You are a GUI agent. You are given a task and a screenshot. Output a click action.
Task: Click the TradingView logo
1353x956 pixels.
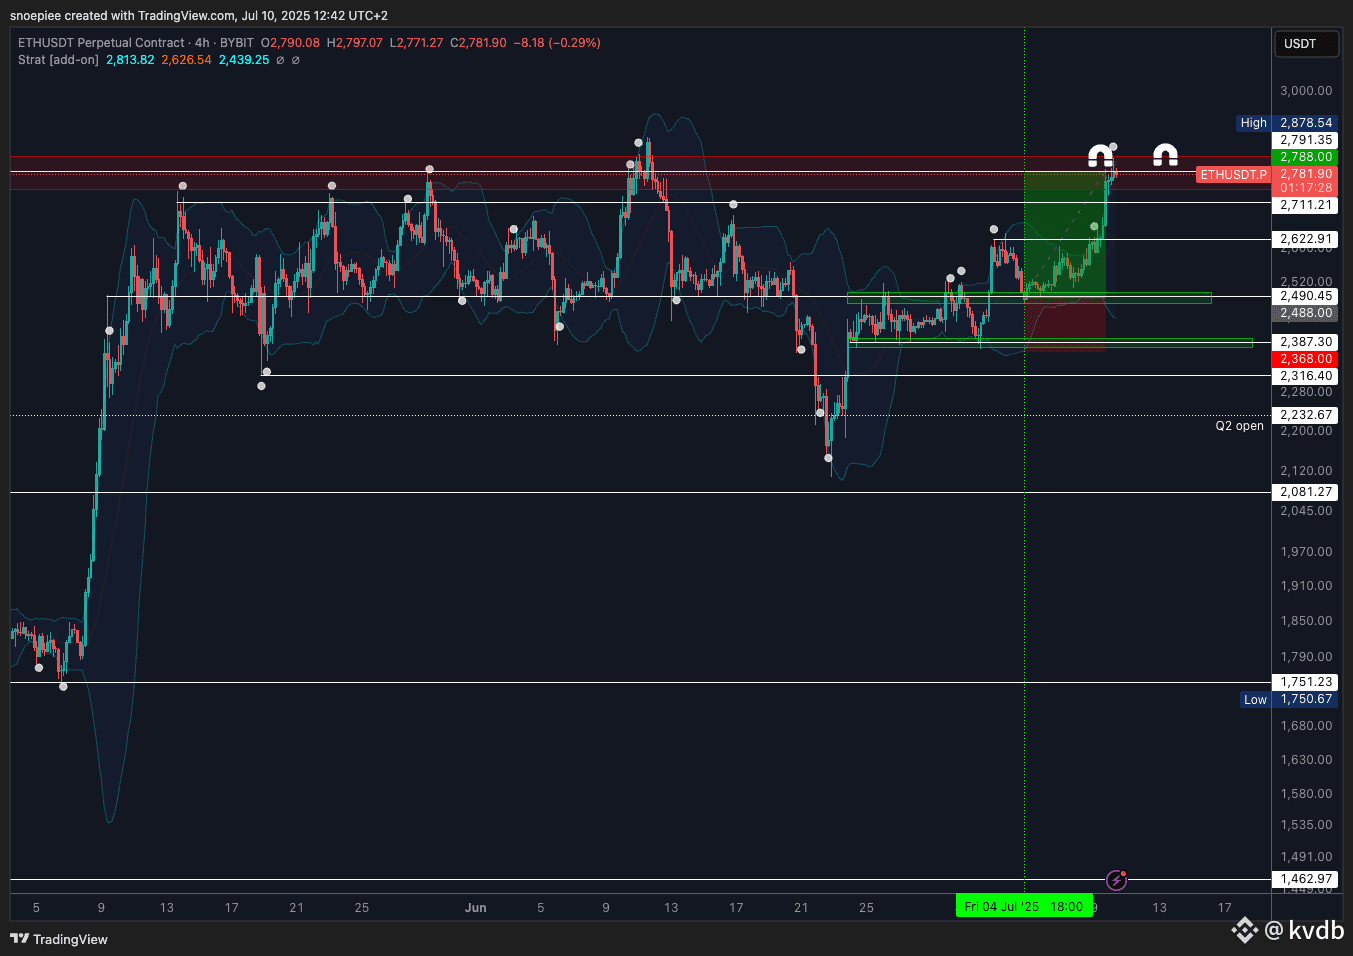pos(59,939)
